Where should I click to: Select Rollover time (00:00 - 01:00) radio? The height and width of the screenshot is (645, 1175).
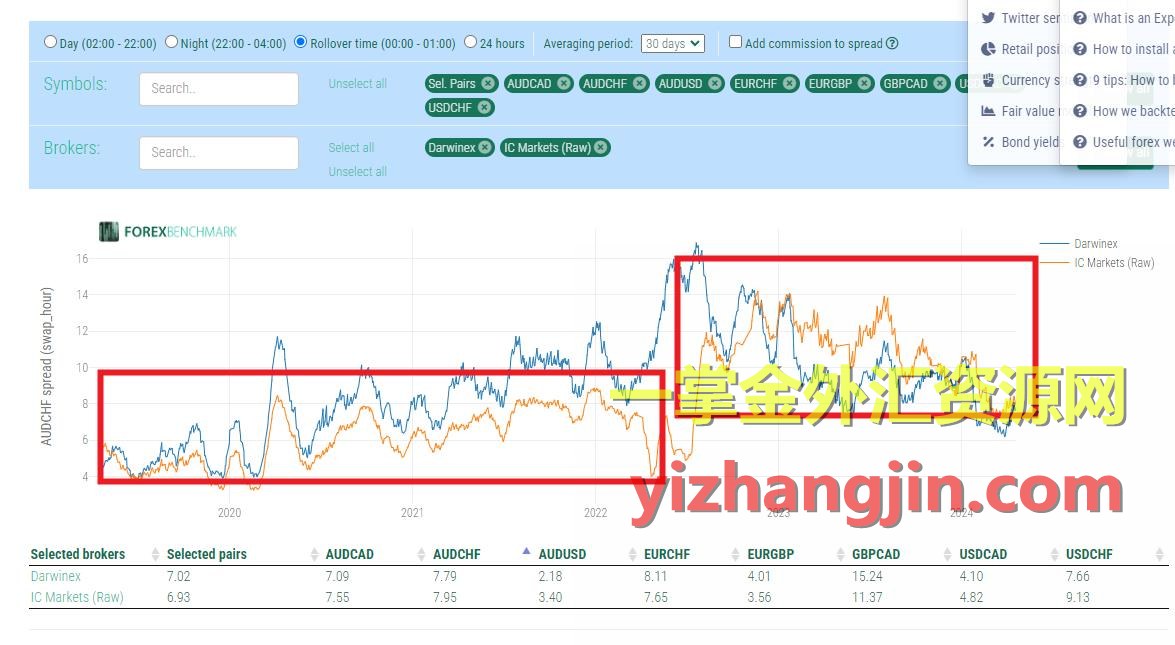[300, 42]
